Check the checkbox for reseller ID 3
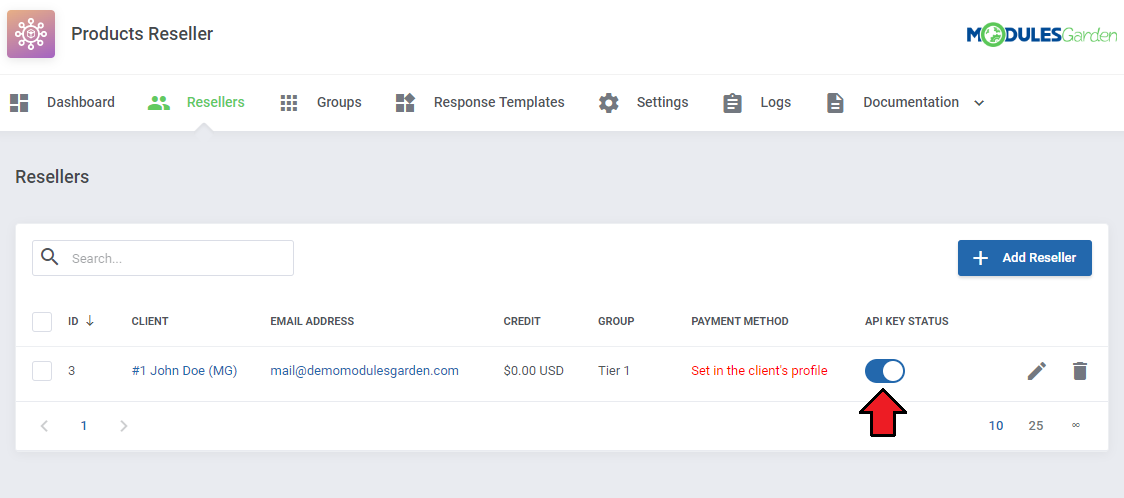The image size is (1124, 498). [x=42, y=371]
